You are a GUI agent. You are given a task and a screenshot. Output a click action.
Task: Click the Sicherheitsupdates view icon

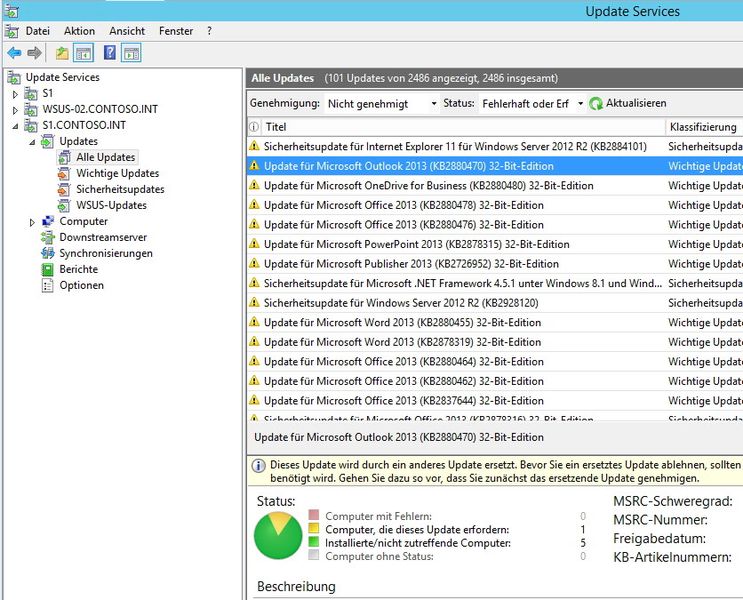pos(64,190)
